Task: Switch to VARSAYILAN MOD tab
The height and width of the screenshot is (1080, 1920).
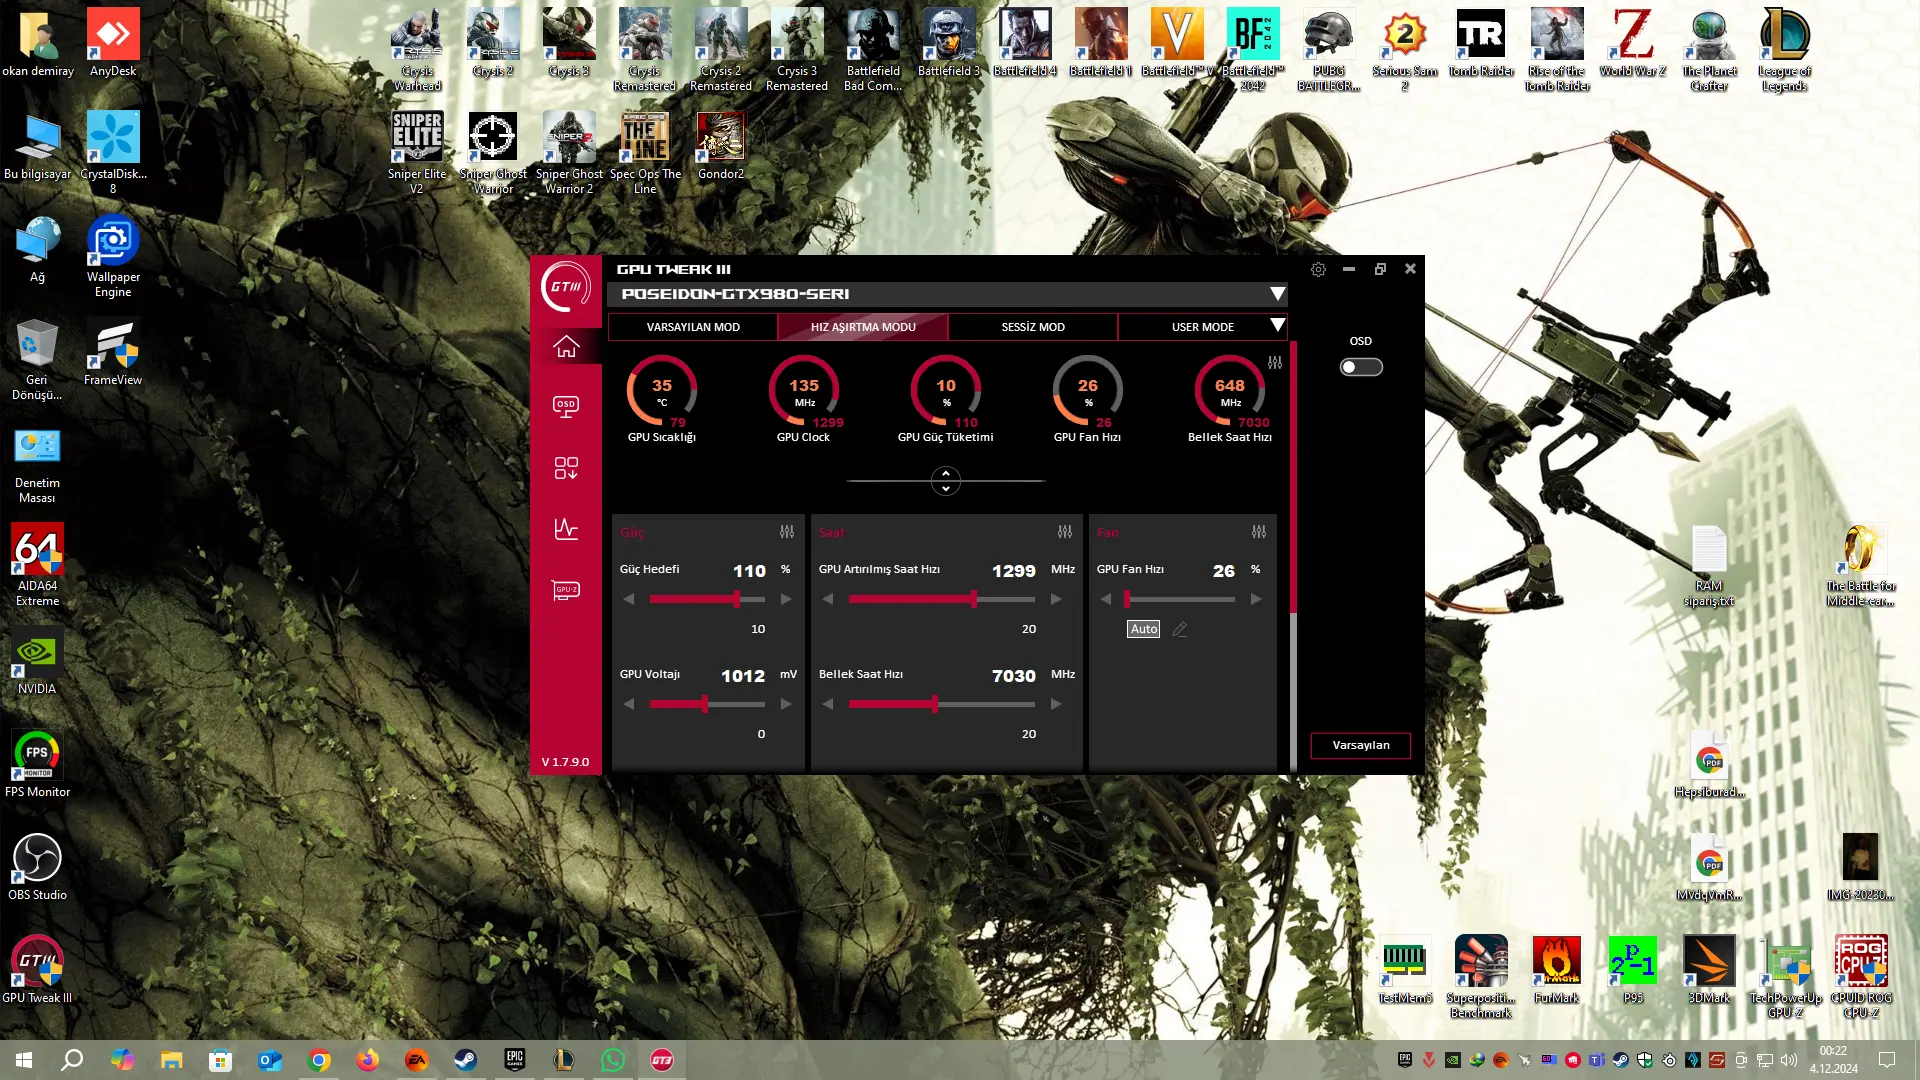Action: click(x=693, y=327)
